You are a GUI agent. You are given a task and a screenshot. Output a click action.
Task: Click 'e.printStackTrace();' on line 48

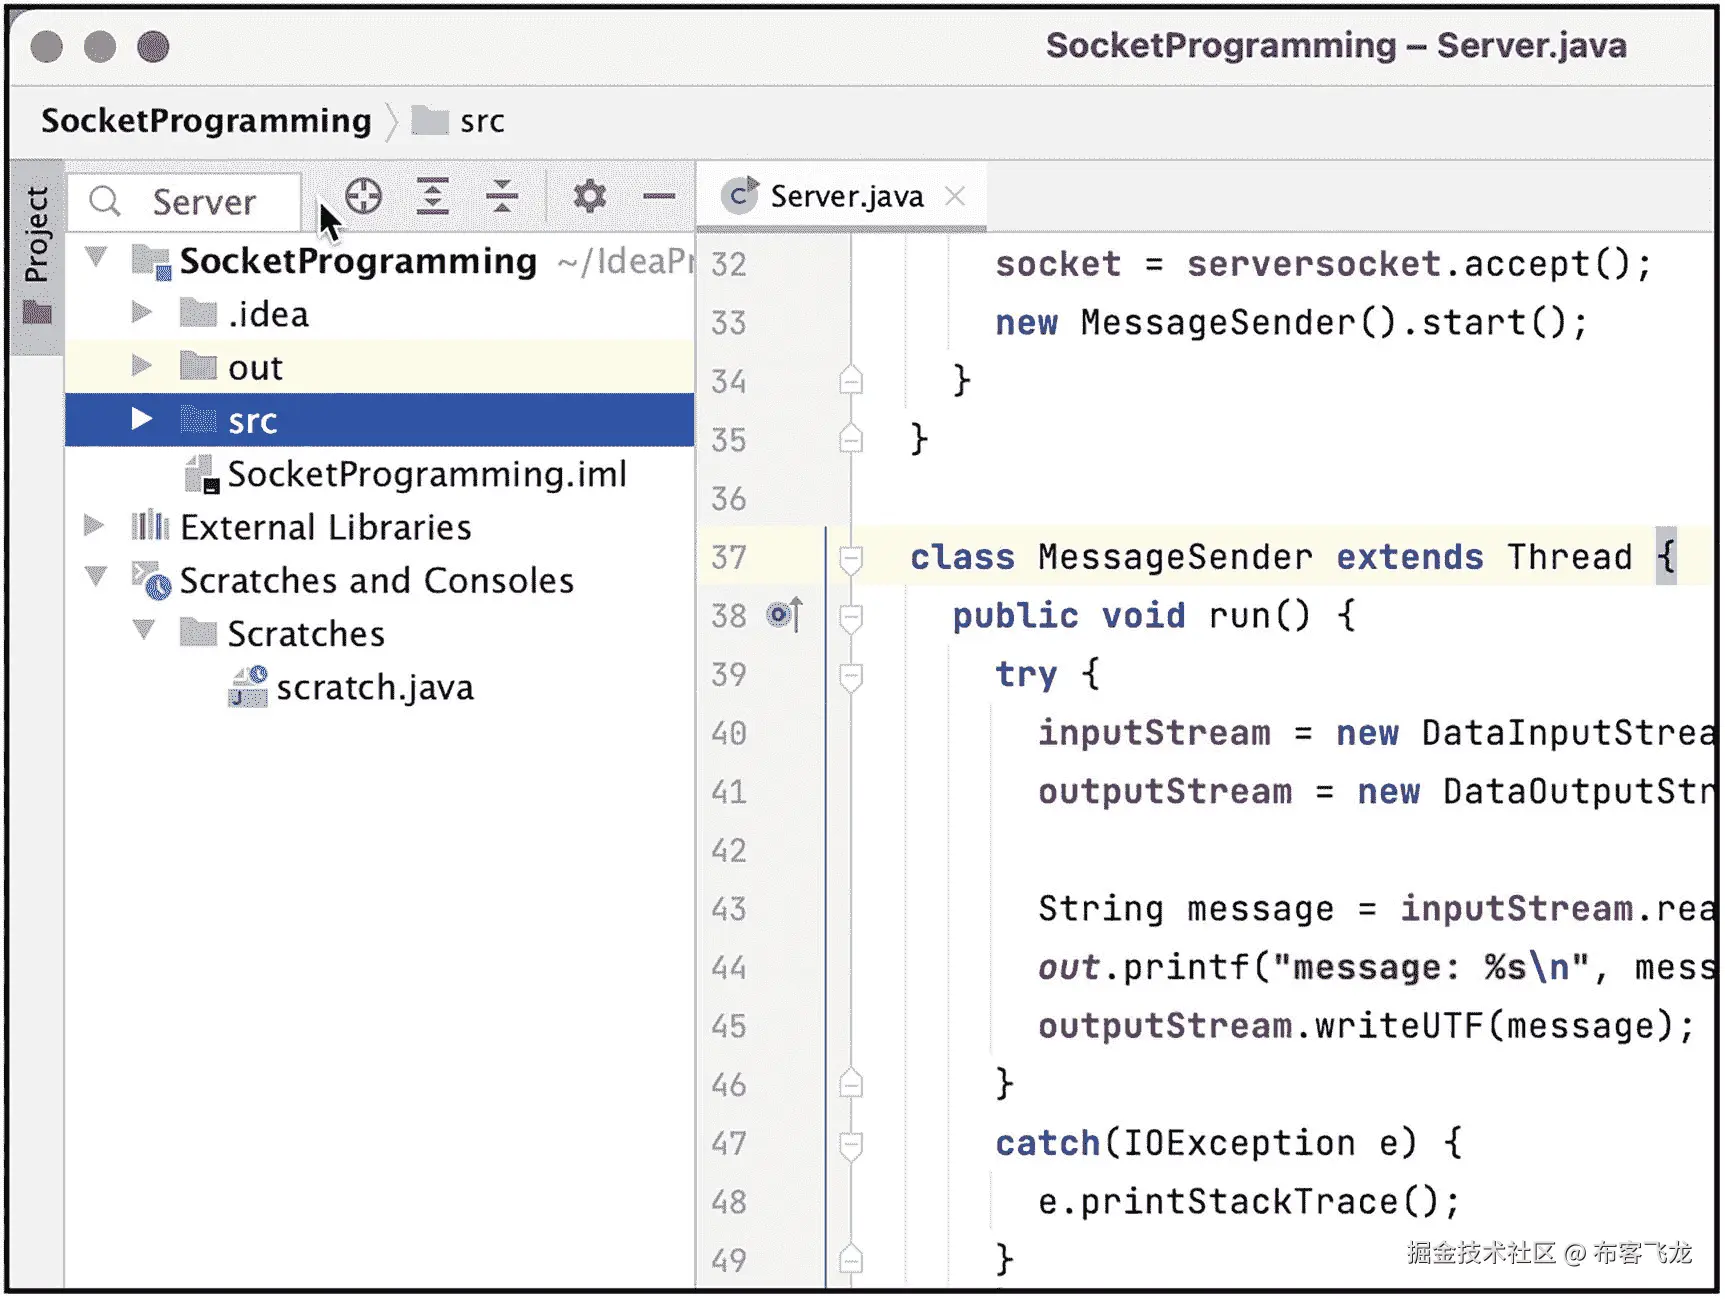(1249, 1202)
